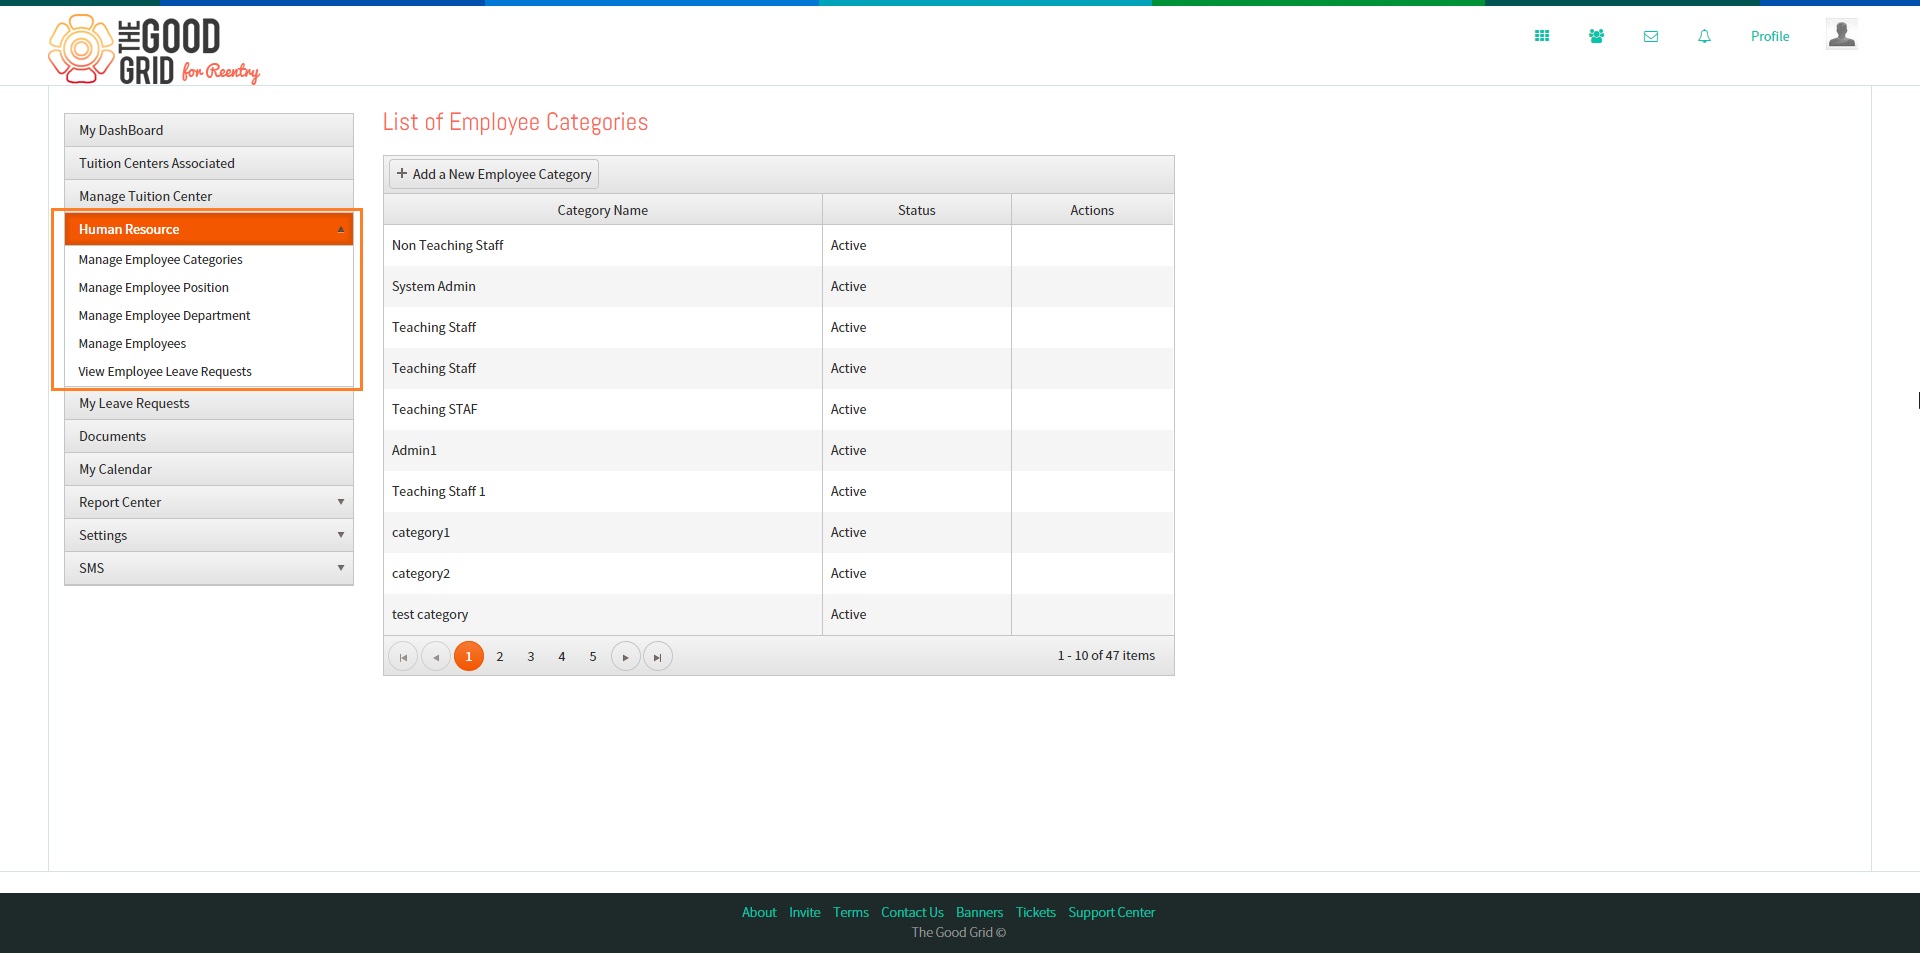Click the user avatar picture

1841,34
